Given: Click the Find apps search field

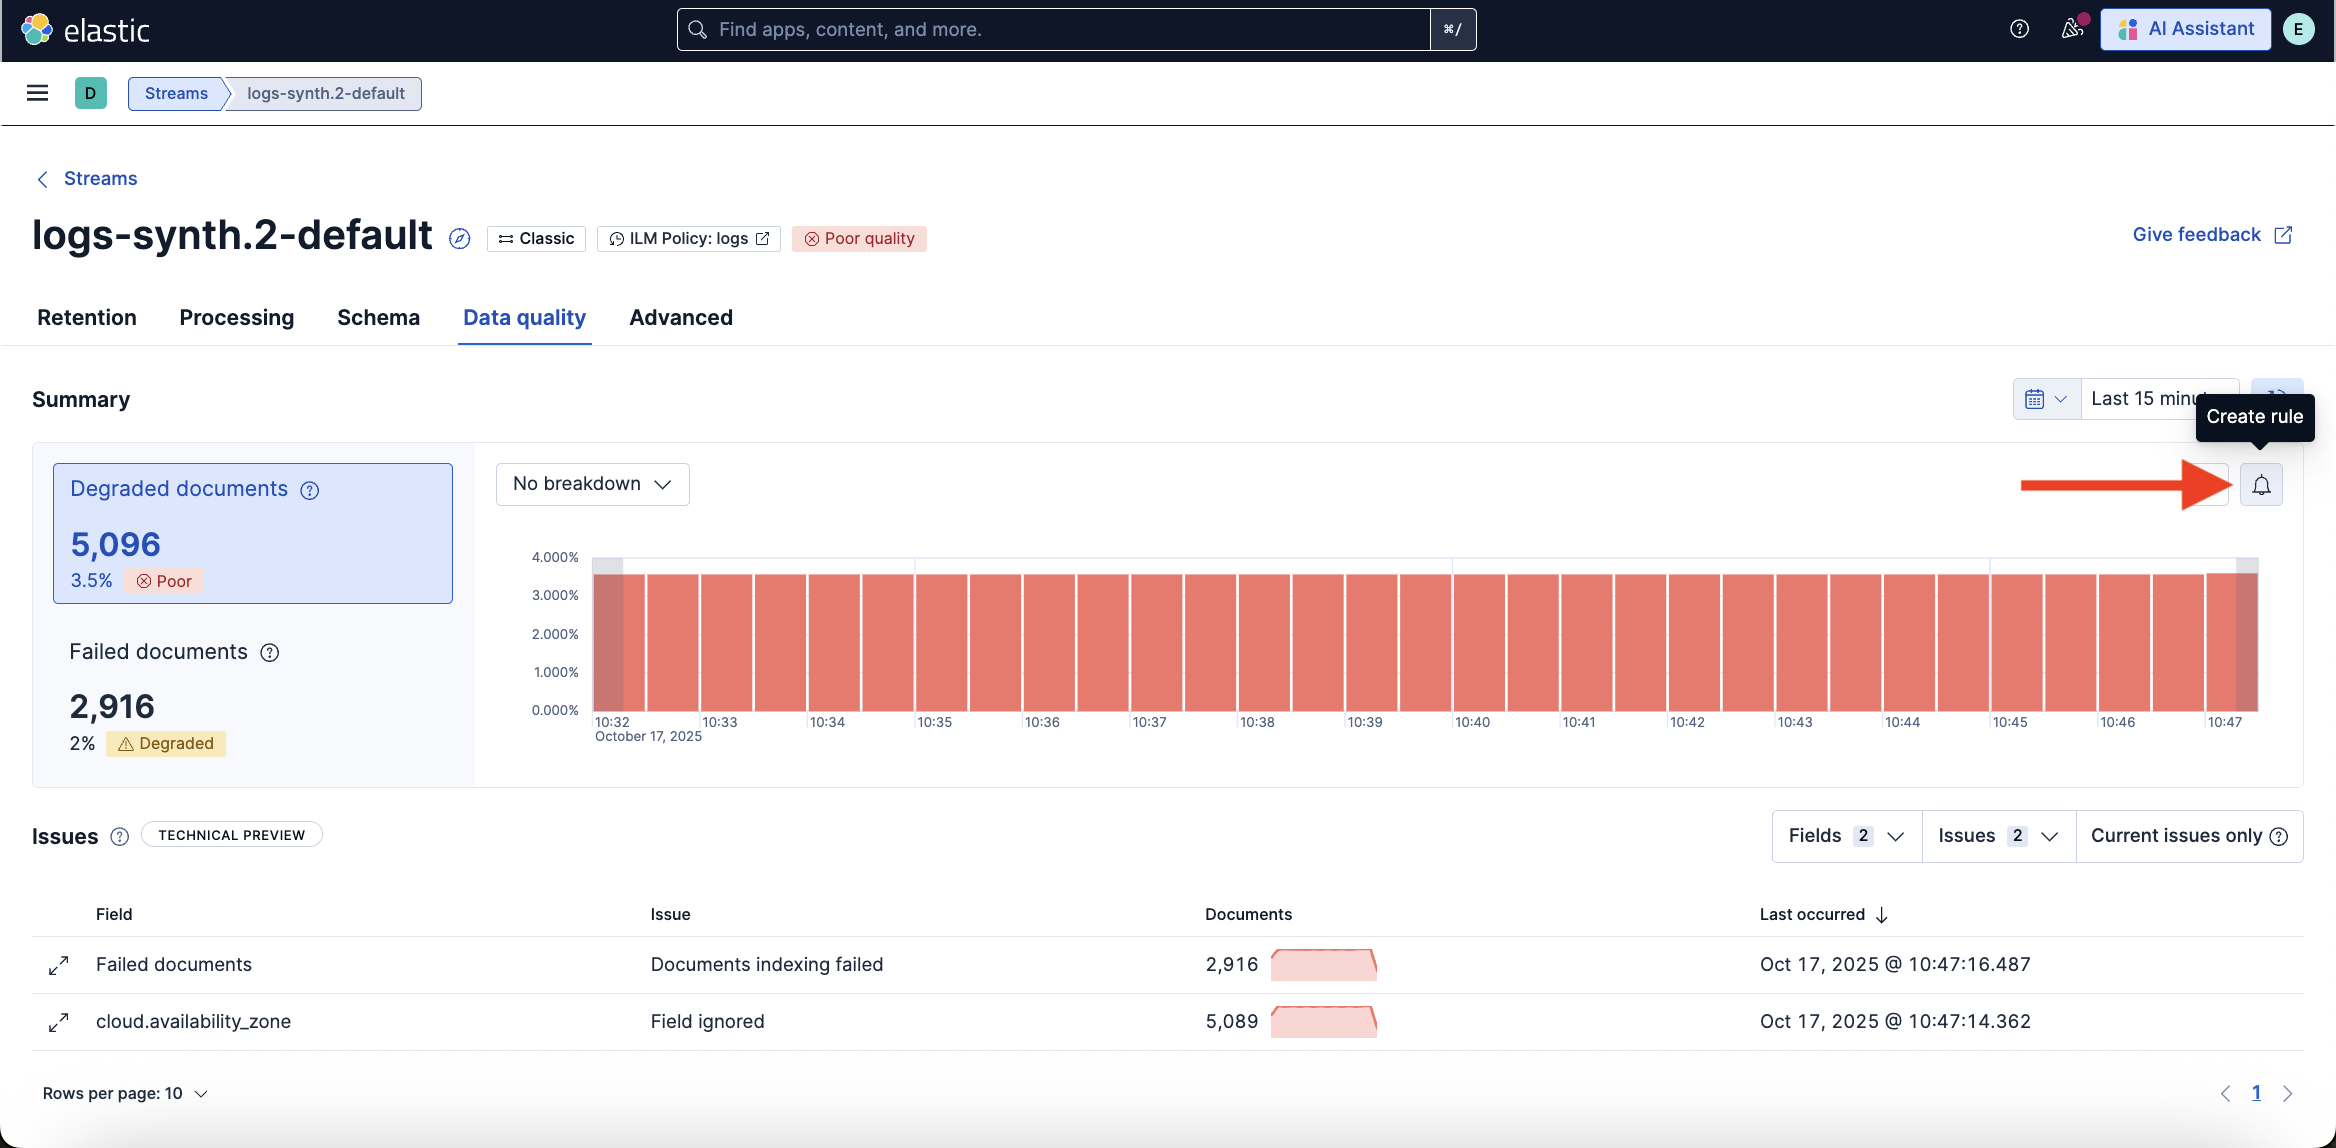Looking at the screenshot, I should (x=1055, y=29).
